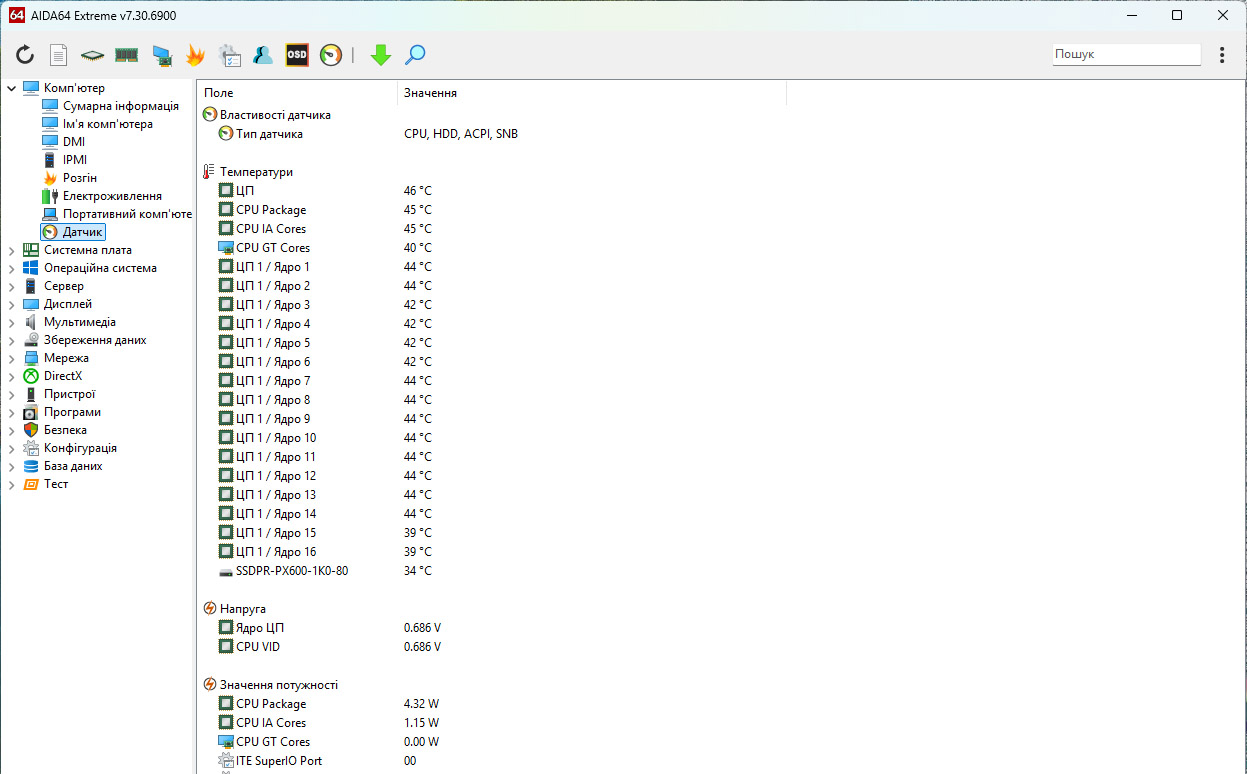This screenshot has width=1247, height=774.
Task: Click the Windows logo icon beside Операційна система
Action: tap(30, 268)
